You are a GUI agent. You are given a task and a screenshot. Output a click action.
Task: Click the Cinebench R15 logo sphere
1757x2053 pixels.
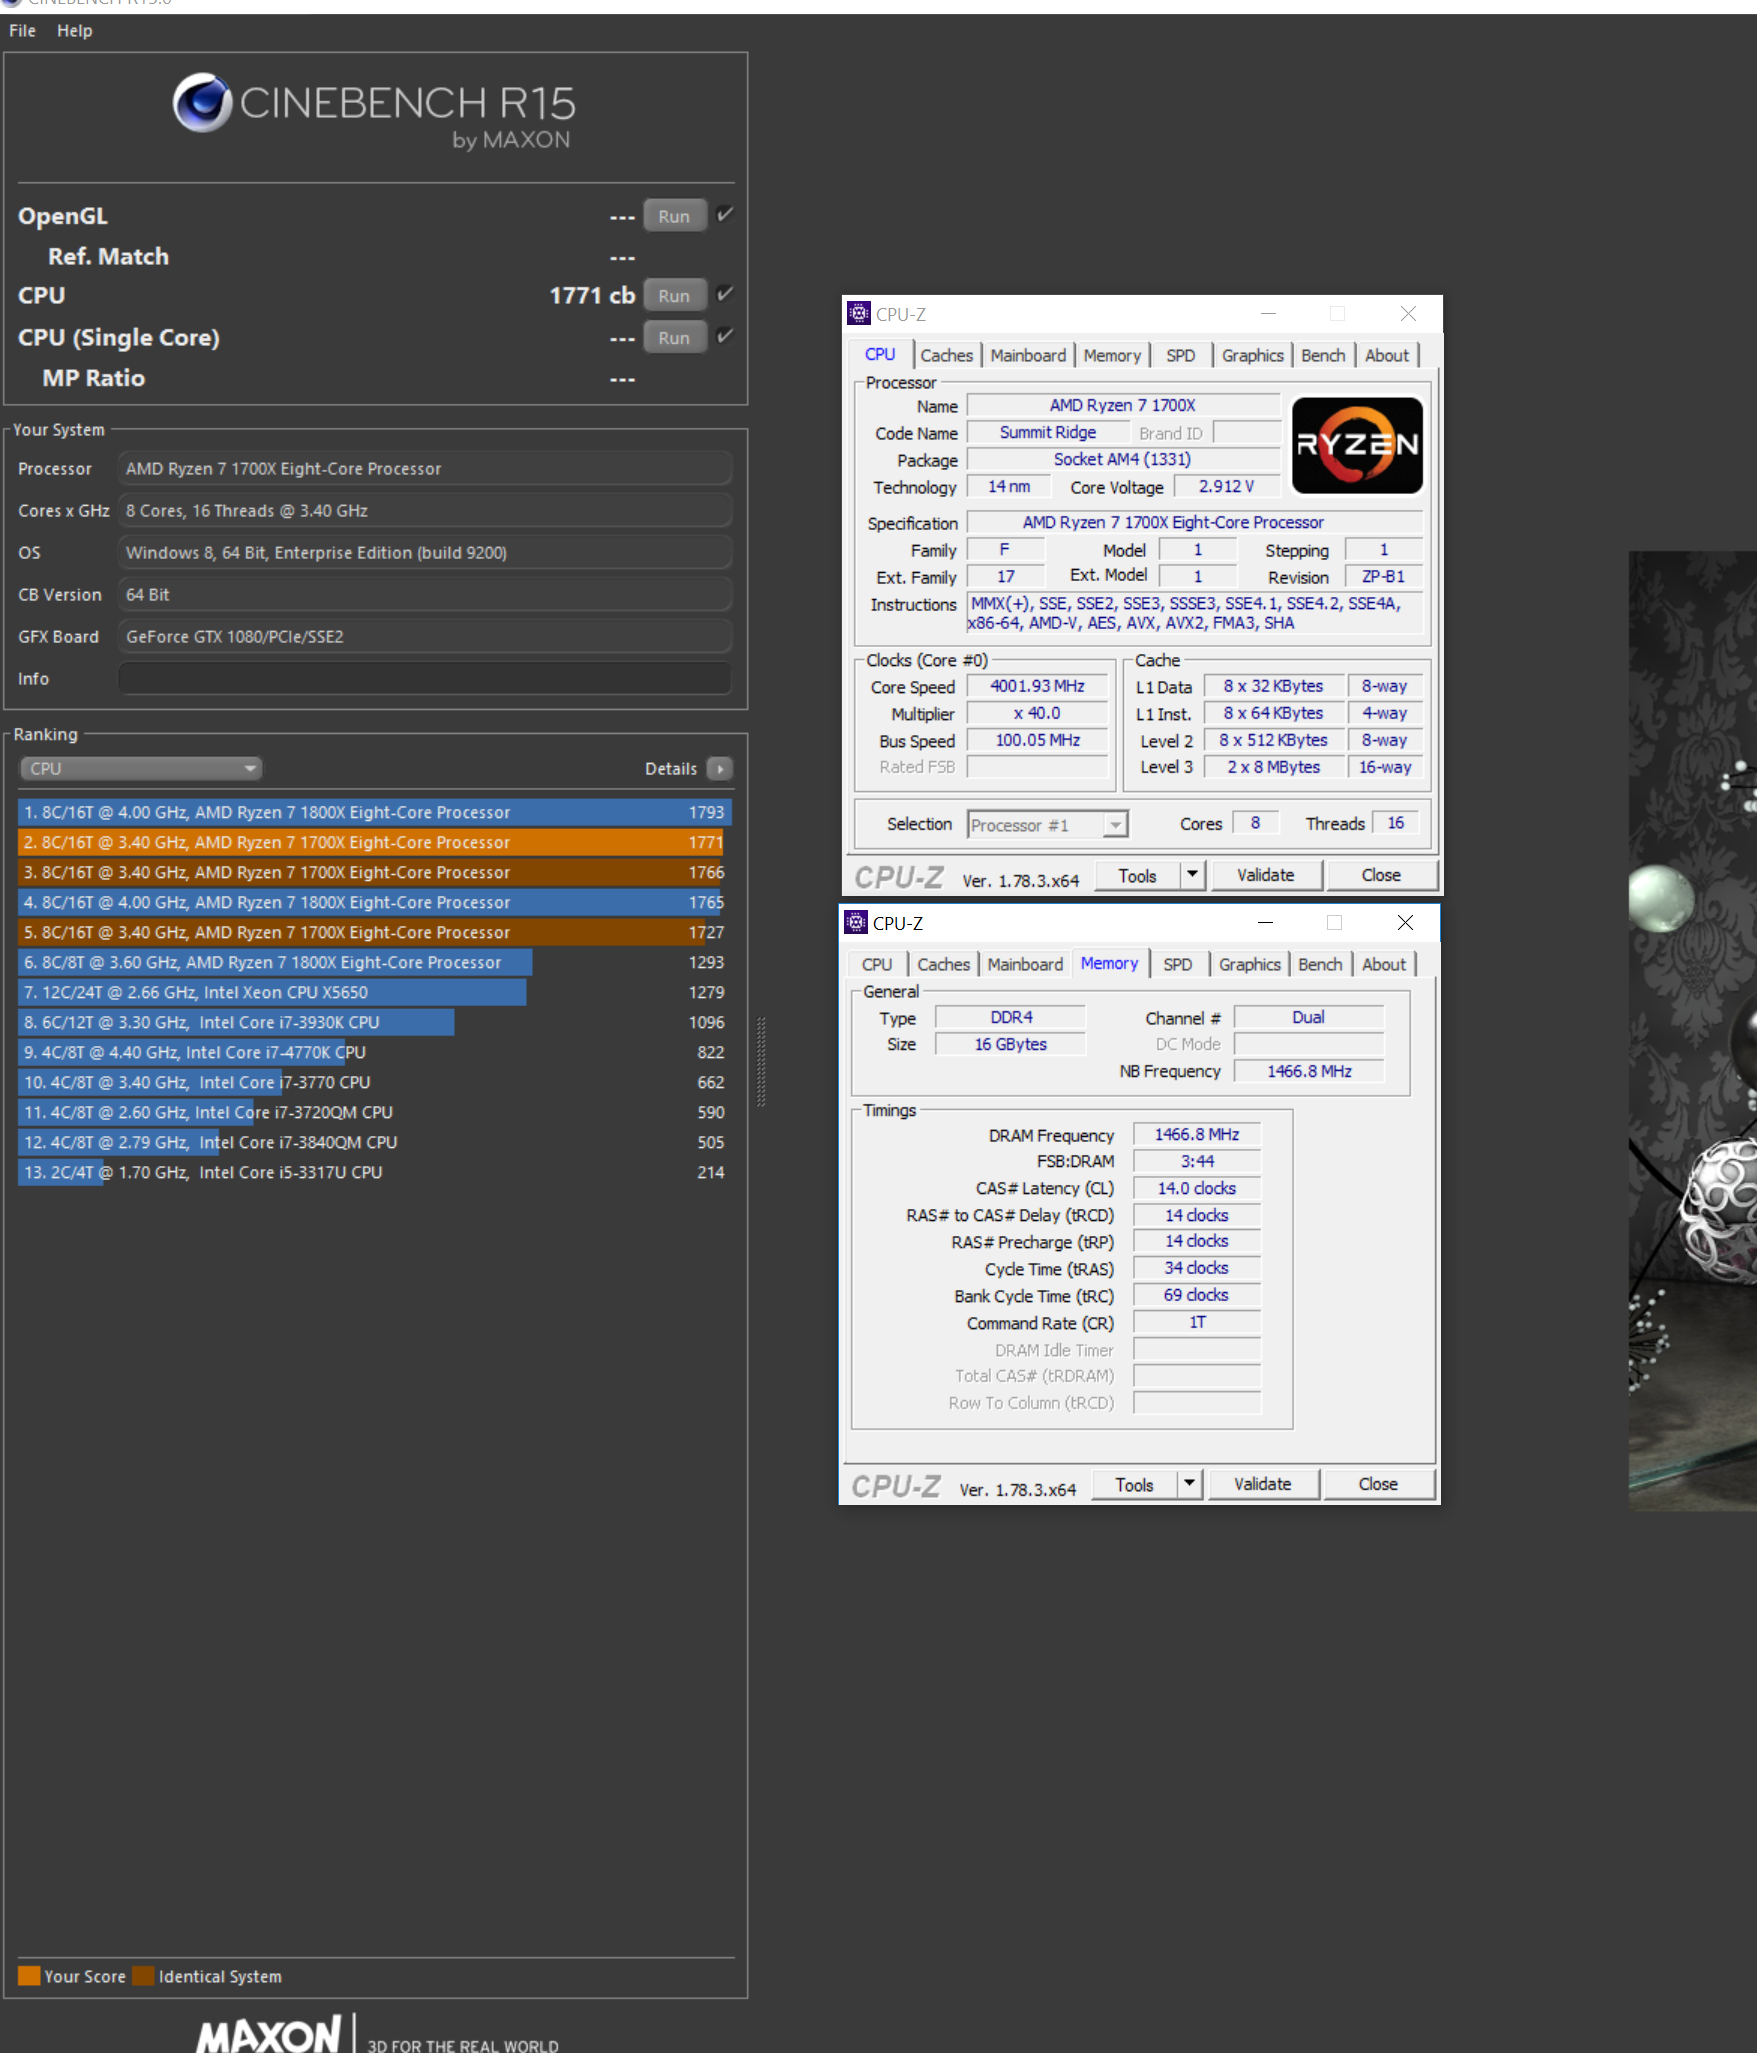click(203, 102)
